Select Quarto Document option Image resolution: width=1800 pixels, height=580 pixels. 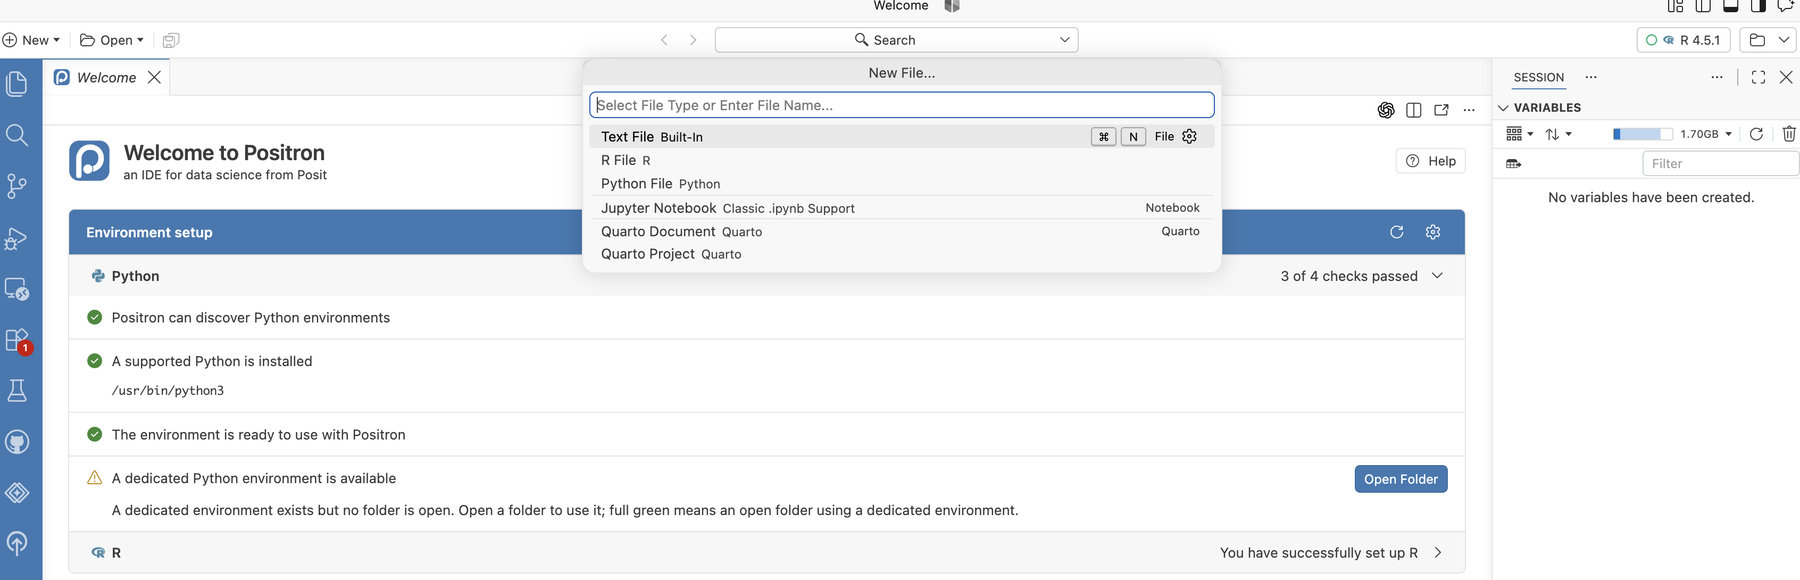(x=902, y=231)
